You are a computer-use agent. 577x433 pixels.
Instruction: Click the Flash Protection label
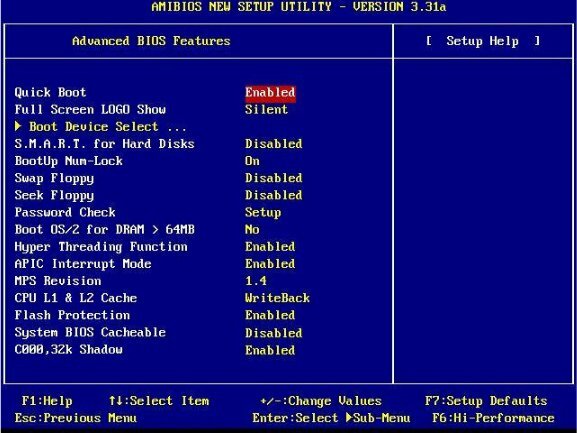(x=72, y=315)
